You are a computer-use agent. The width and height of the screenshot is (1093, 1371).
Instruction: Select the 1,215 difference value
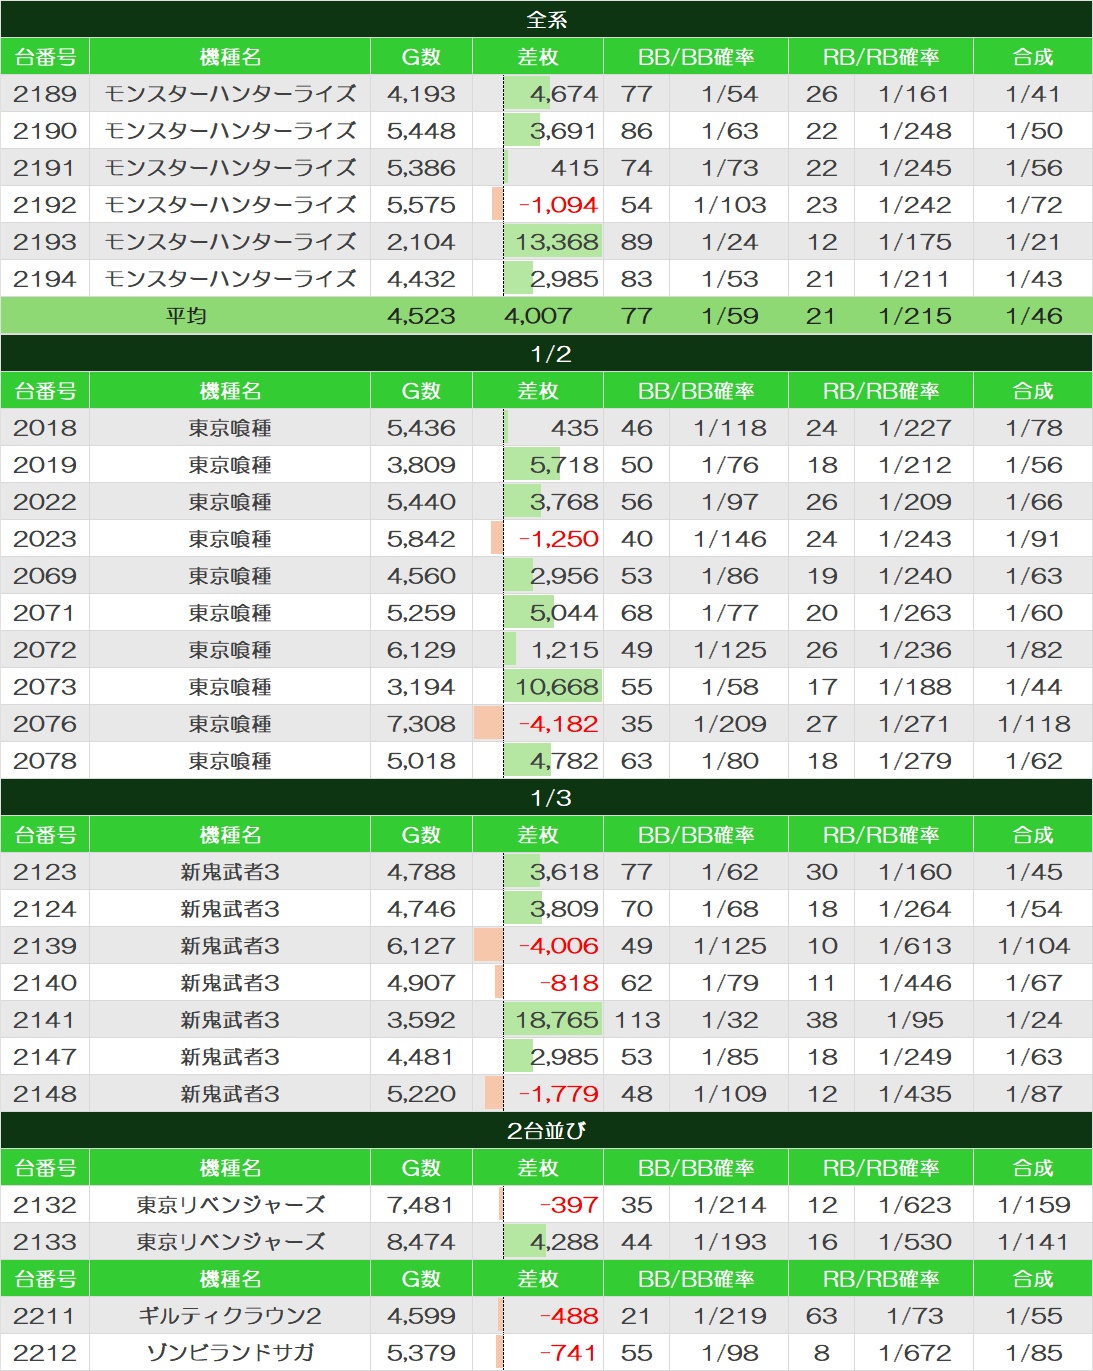tap(565, 650)
